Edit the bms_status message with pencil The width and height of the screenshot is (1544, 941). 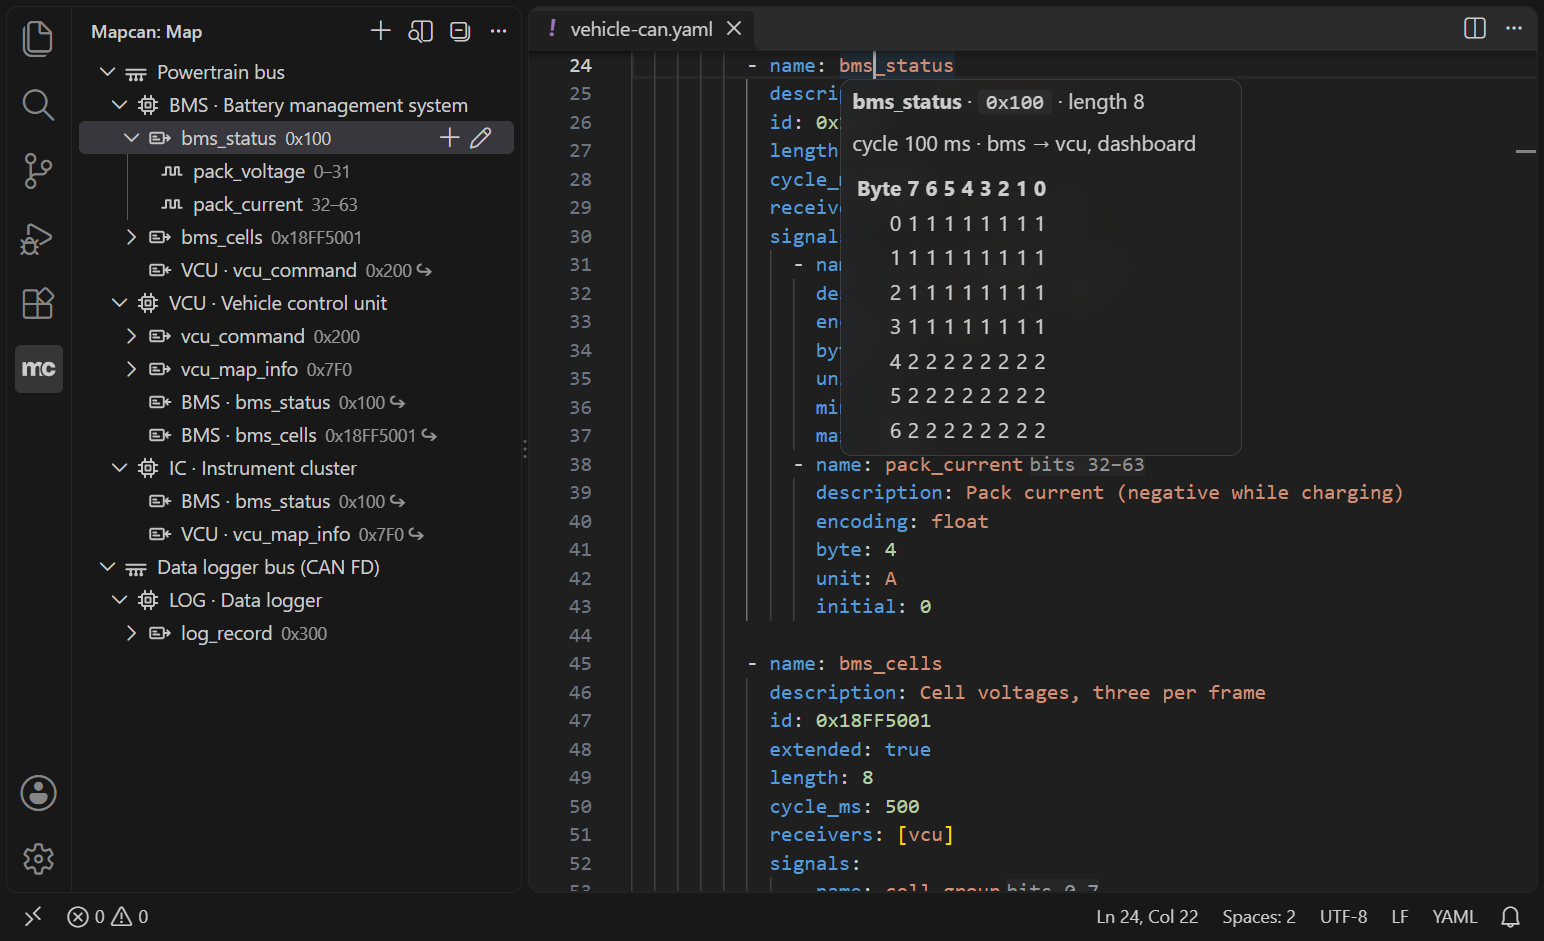click(x=481, y=138)
